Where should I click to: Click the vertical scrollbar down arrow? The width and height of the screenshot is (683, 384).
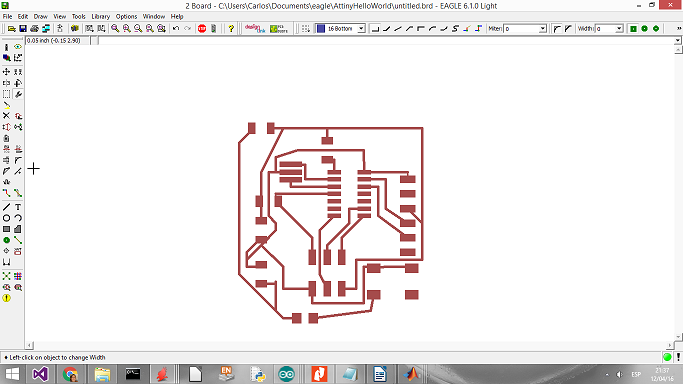678,337
